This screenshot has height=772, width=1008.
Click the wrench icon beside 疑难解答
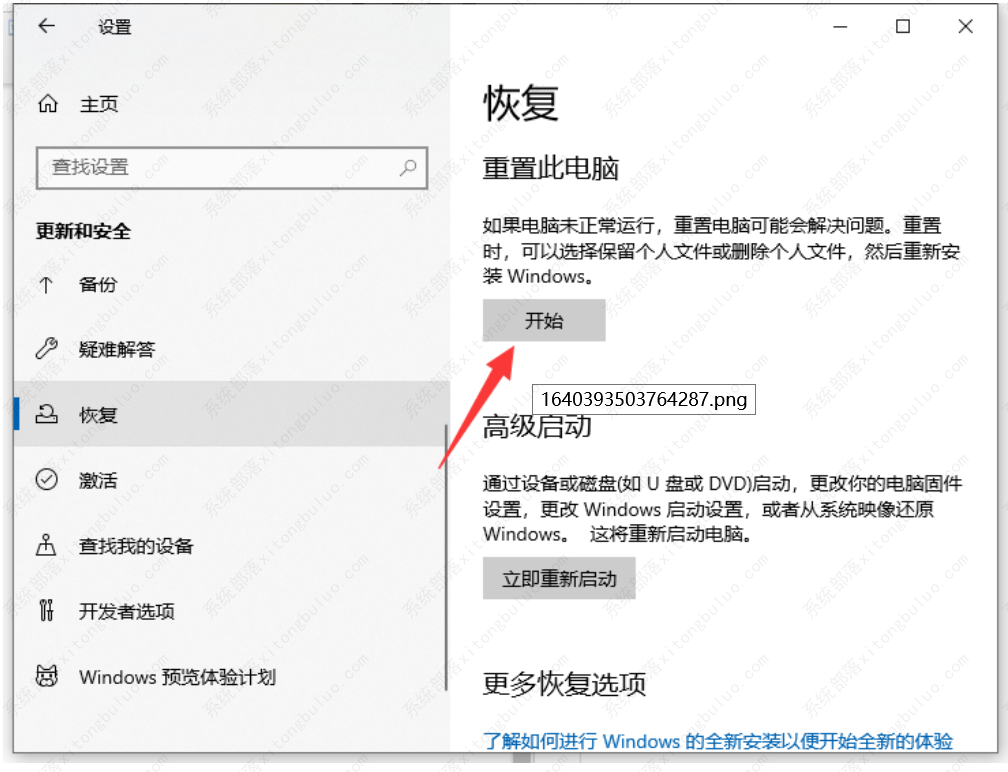(x=47, y=349)
